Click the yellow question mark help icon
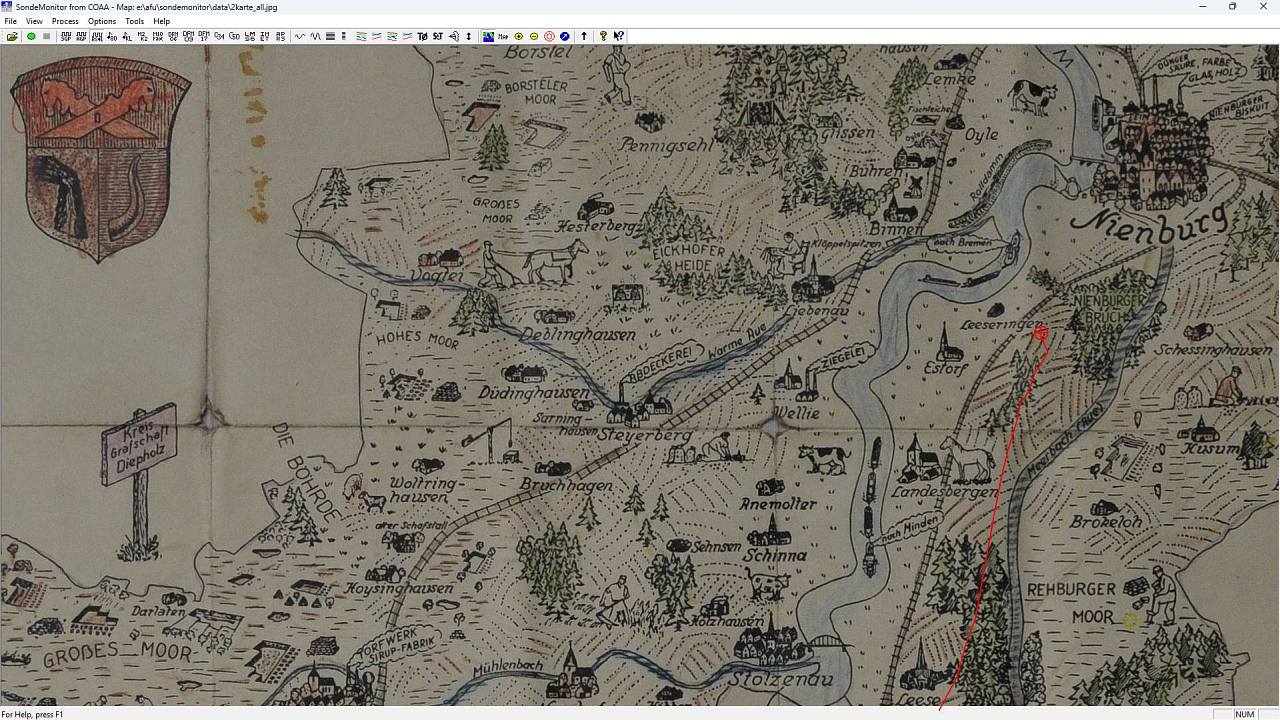 click(x=603, y=36)
